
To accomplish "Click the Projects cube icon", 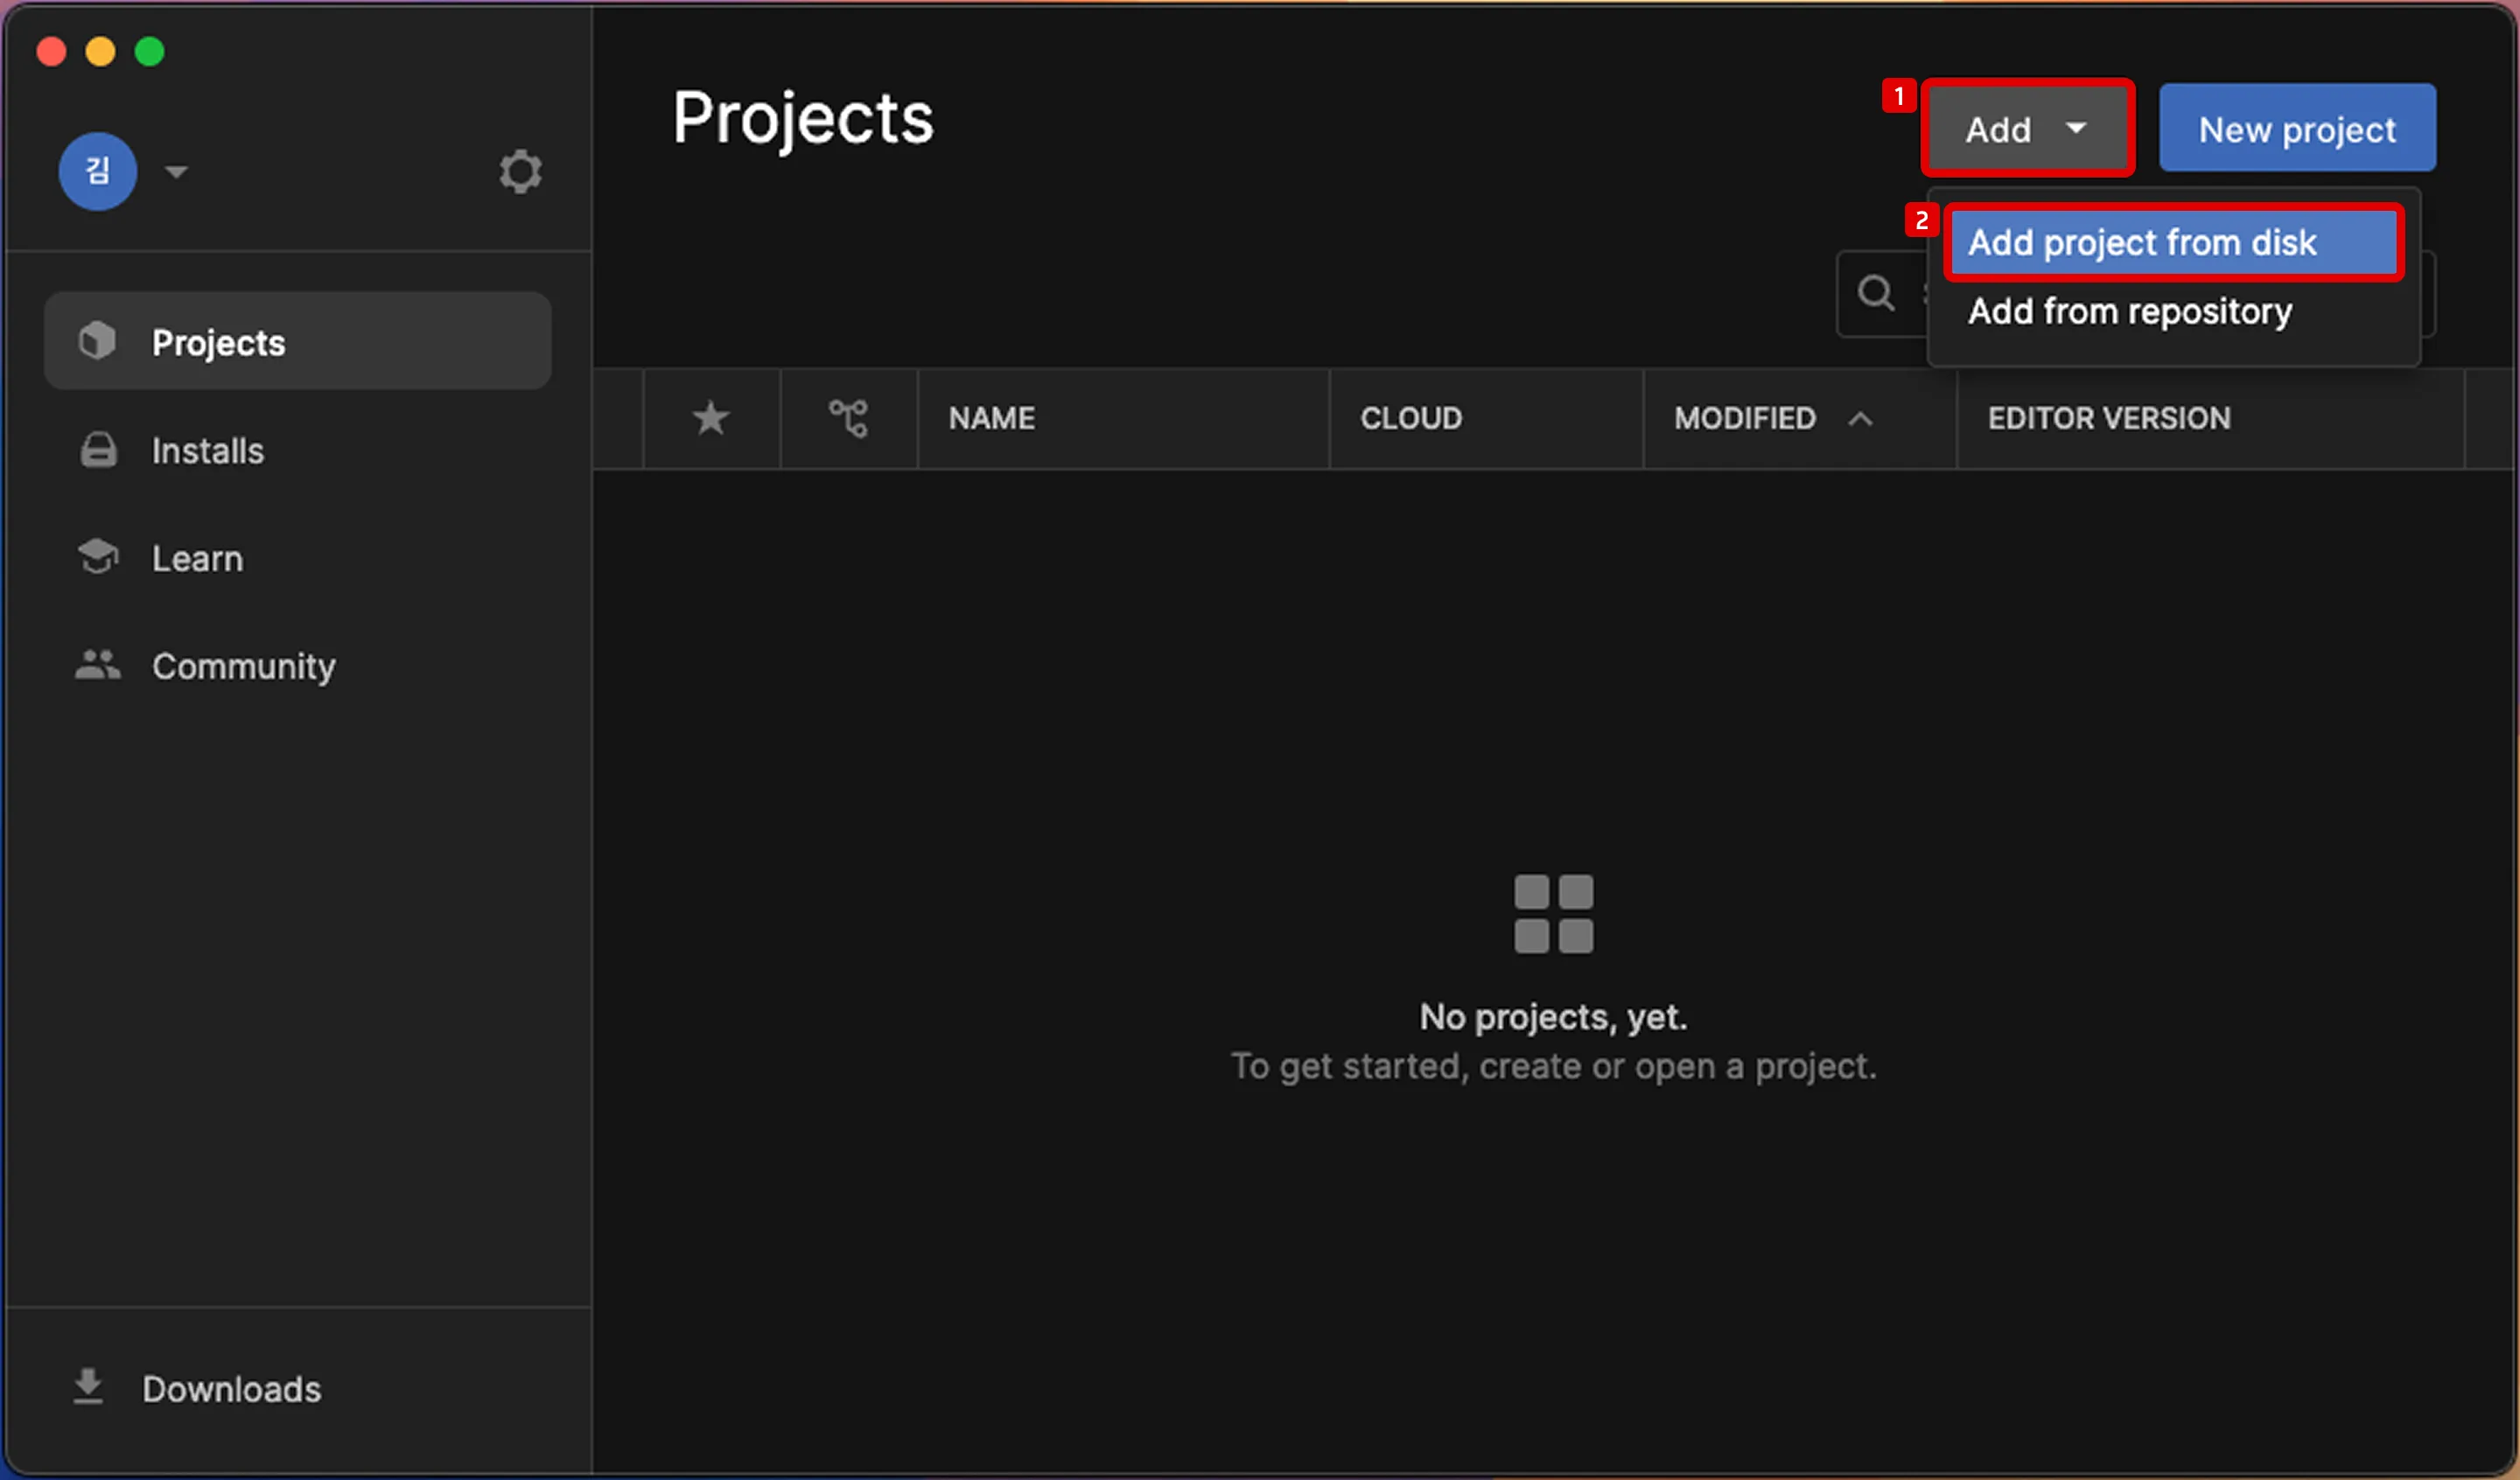I will (x=97, y=341).
